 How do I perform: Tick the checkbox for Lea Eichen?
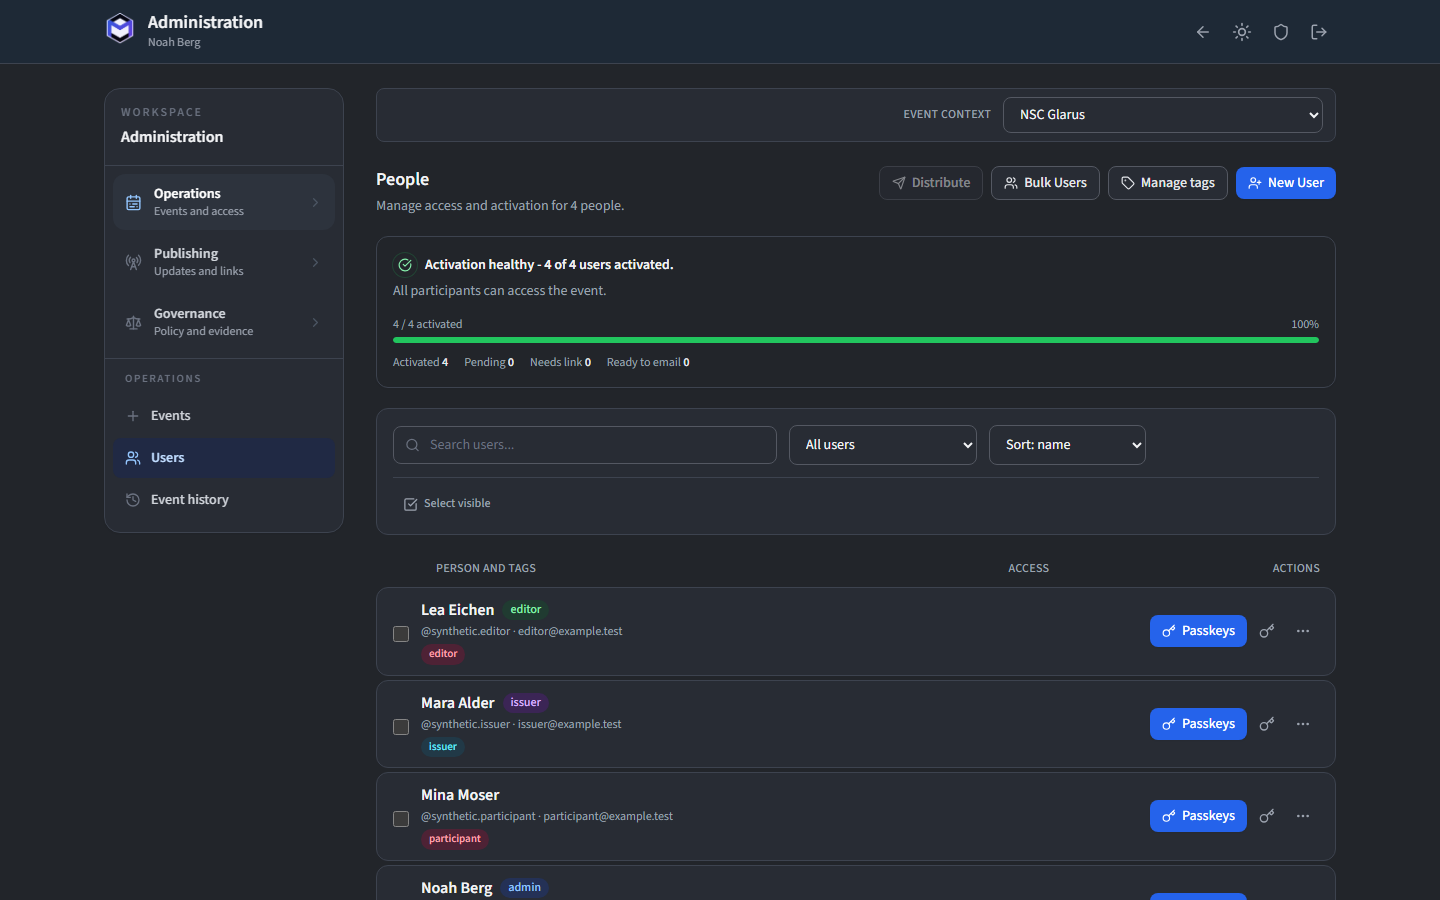pos(401,634)
